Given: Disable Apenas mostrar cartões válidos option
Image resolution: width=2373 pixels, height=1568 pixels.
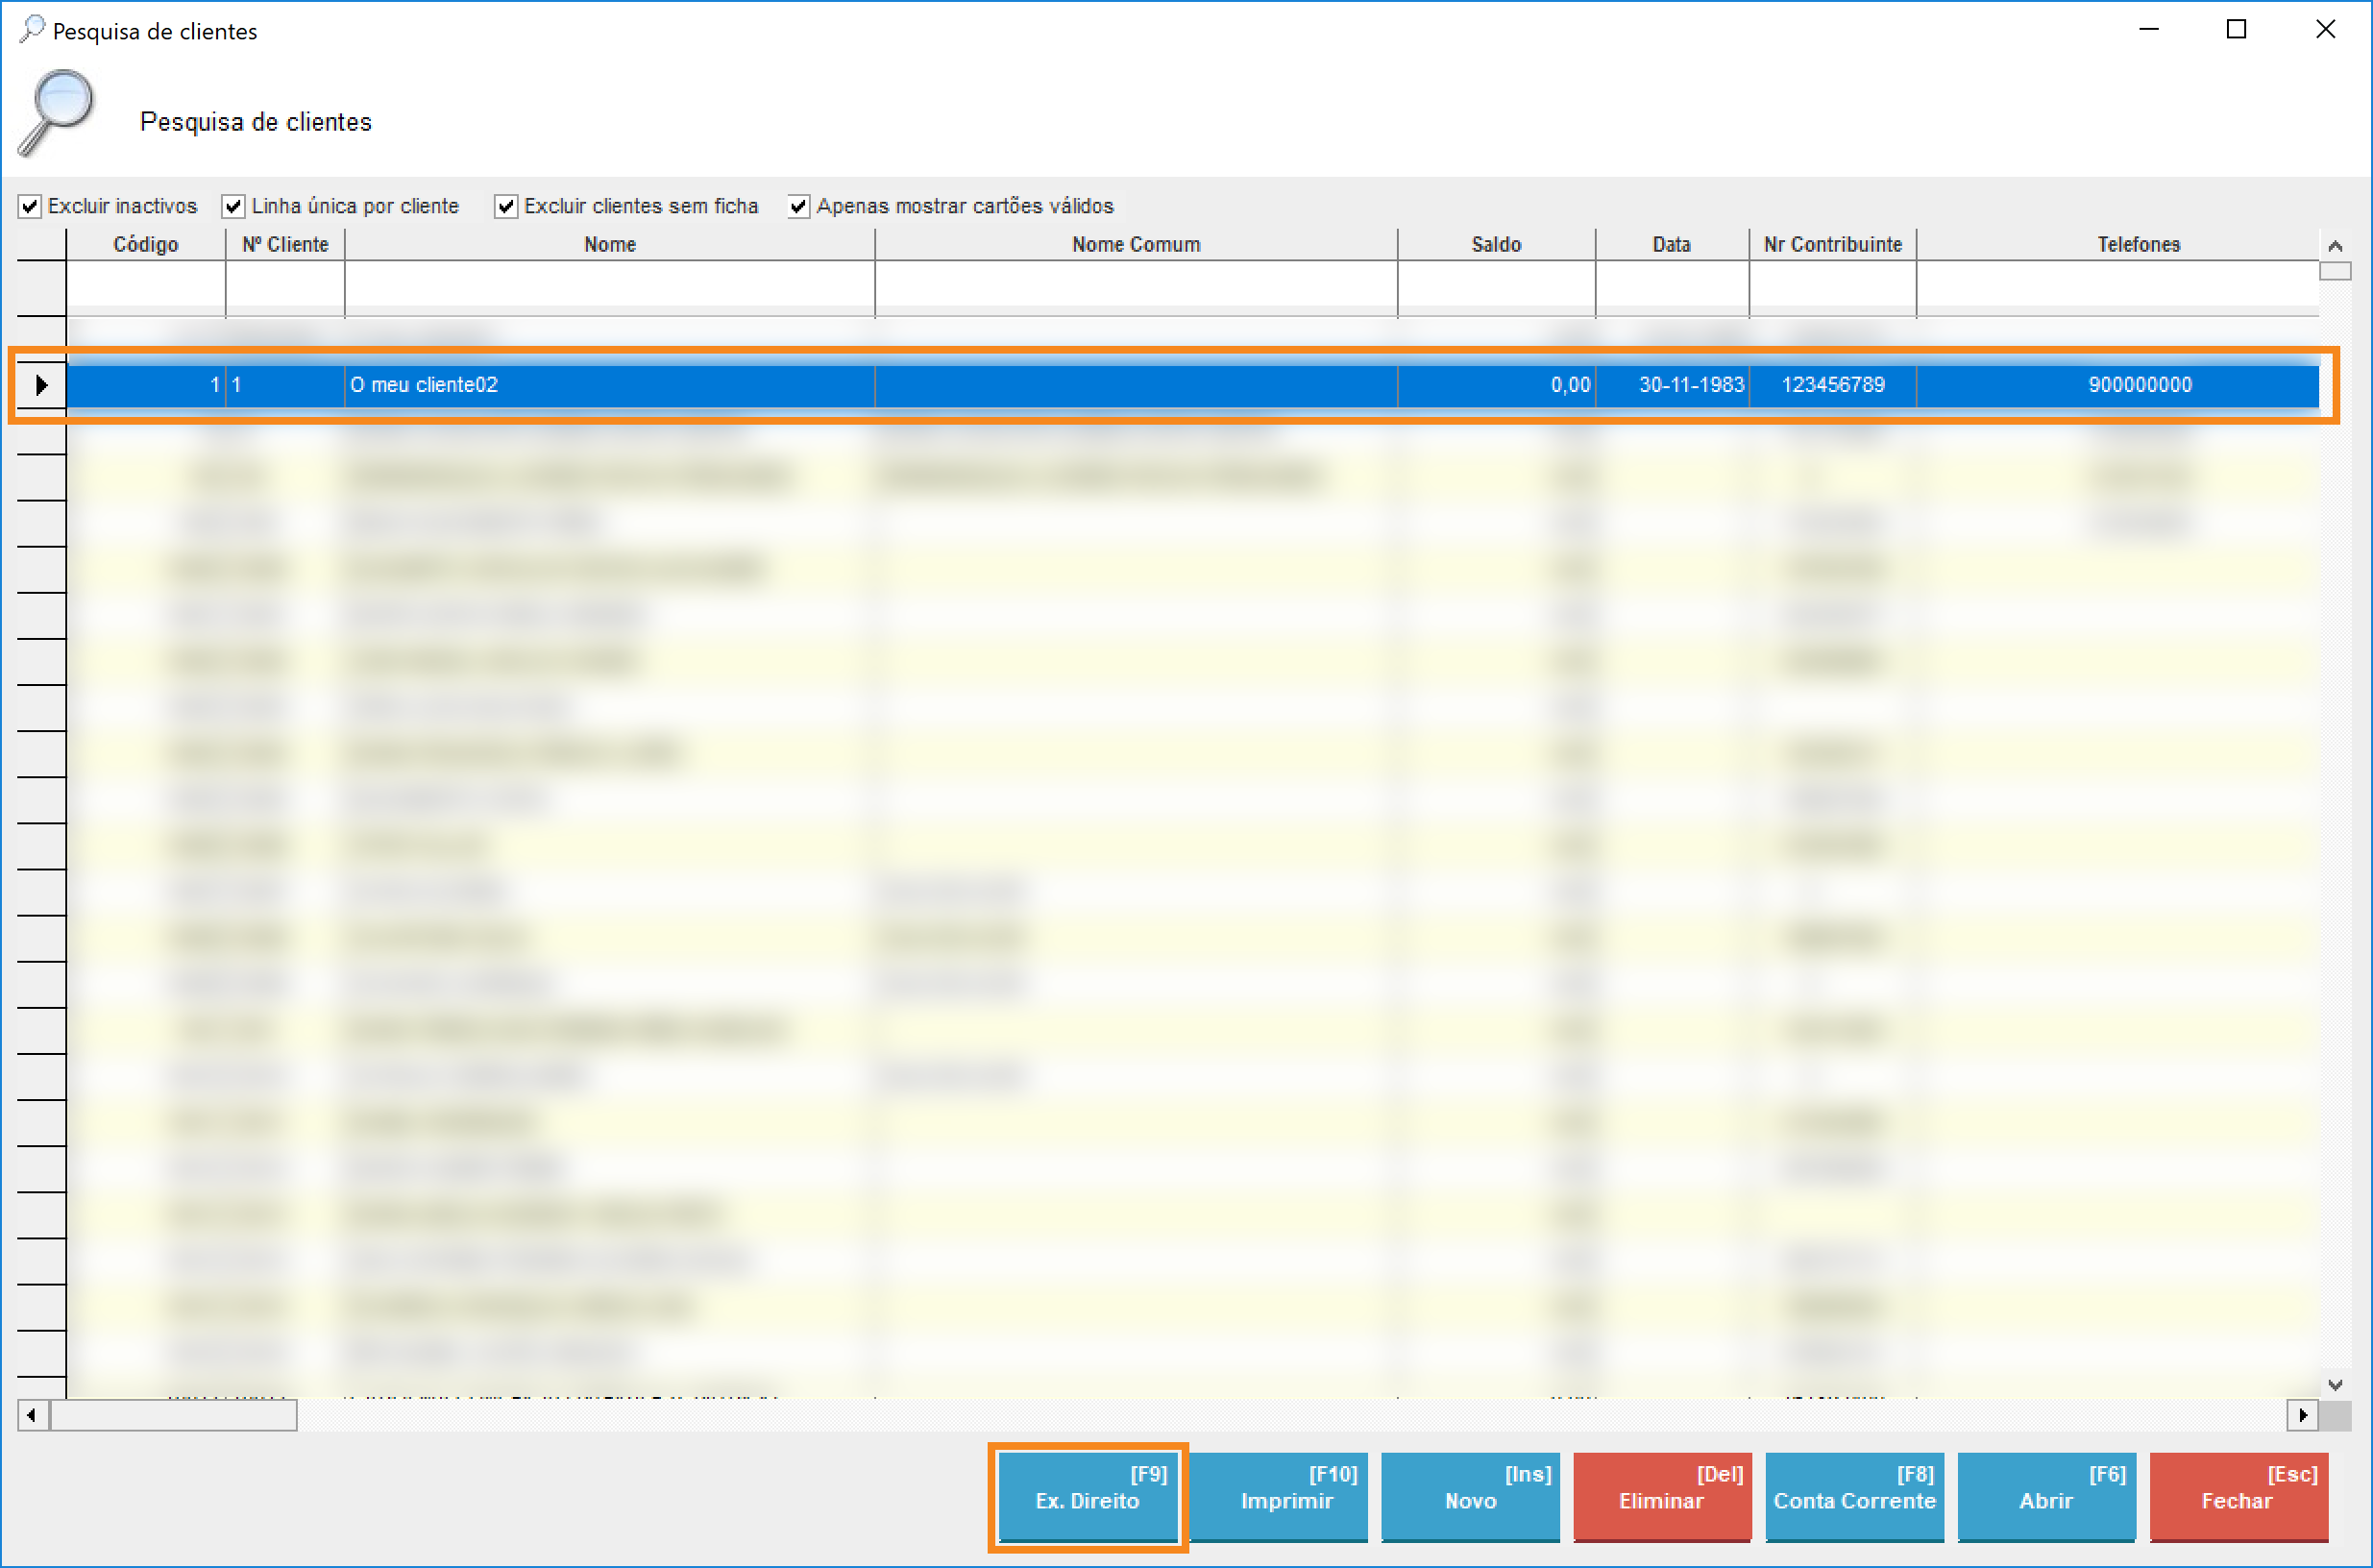Looking at the screenshot, I should (x=798, y=206).
